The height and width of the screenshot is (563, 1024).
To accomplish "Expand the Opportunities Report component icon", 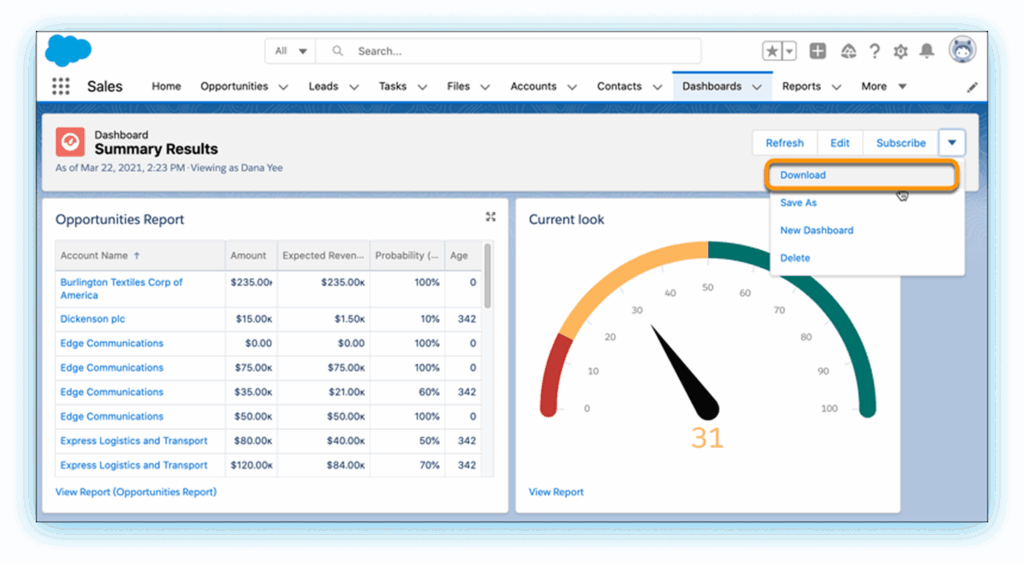I will (490, 217).
